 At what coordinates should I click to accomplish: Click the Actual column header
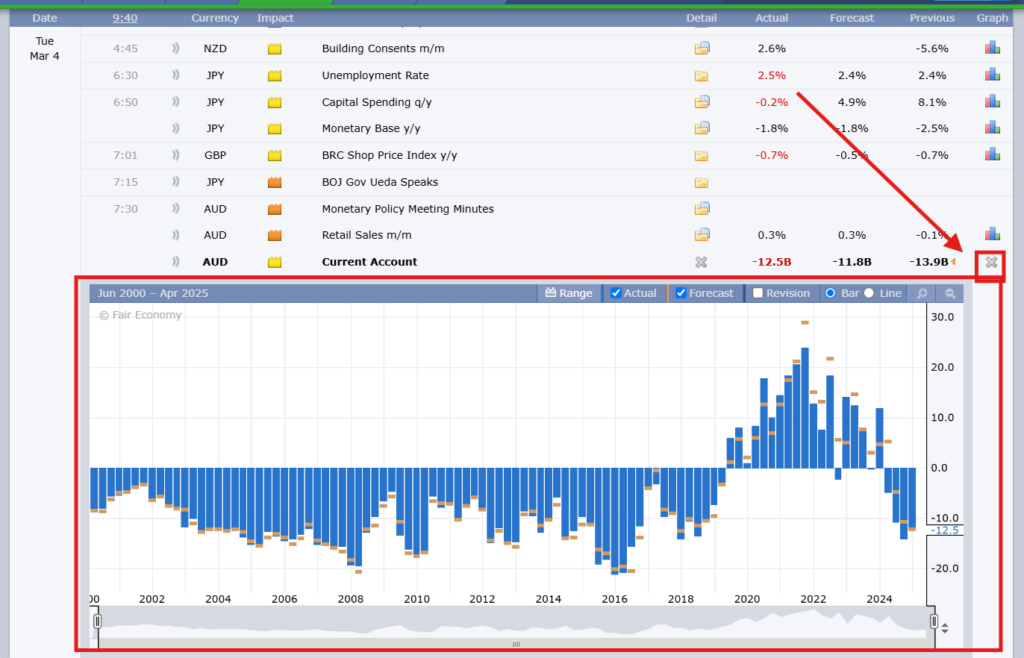[x=771, y=18]
